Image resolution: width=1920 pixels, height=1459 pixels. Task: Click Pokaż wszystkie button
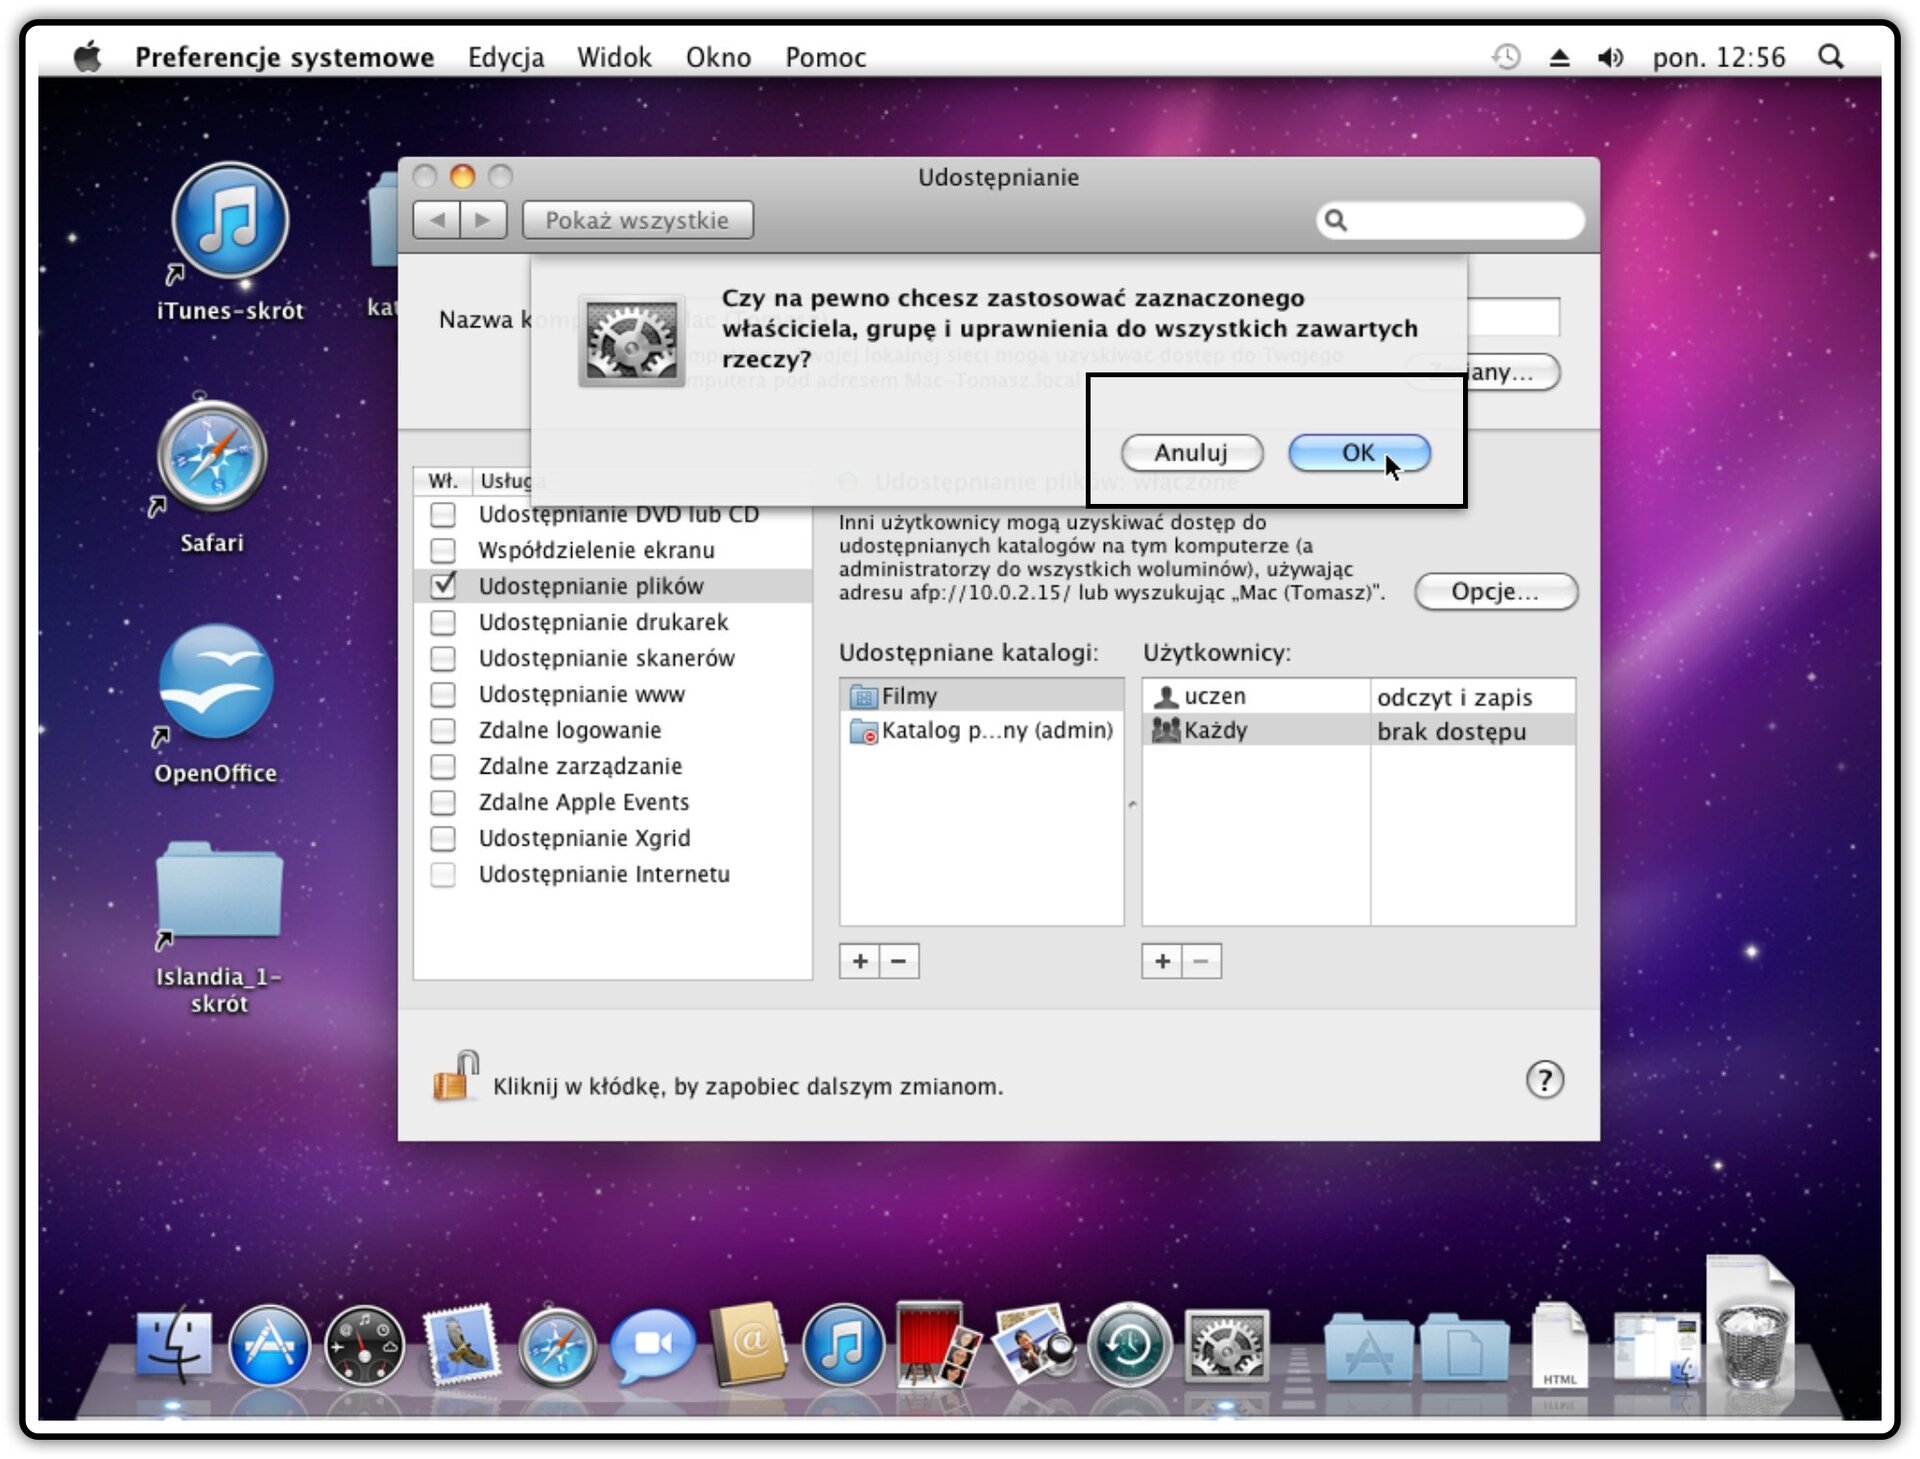click(637, 220)
